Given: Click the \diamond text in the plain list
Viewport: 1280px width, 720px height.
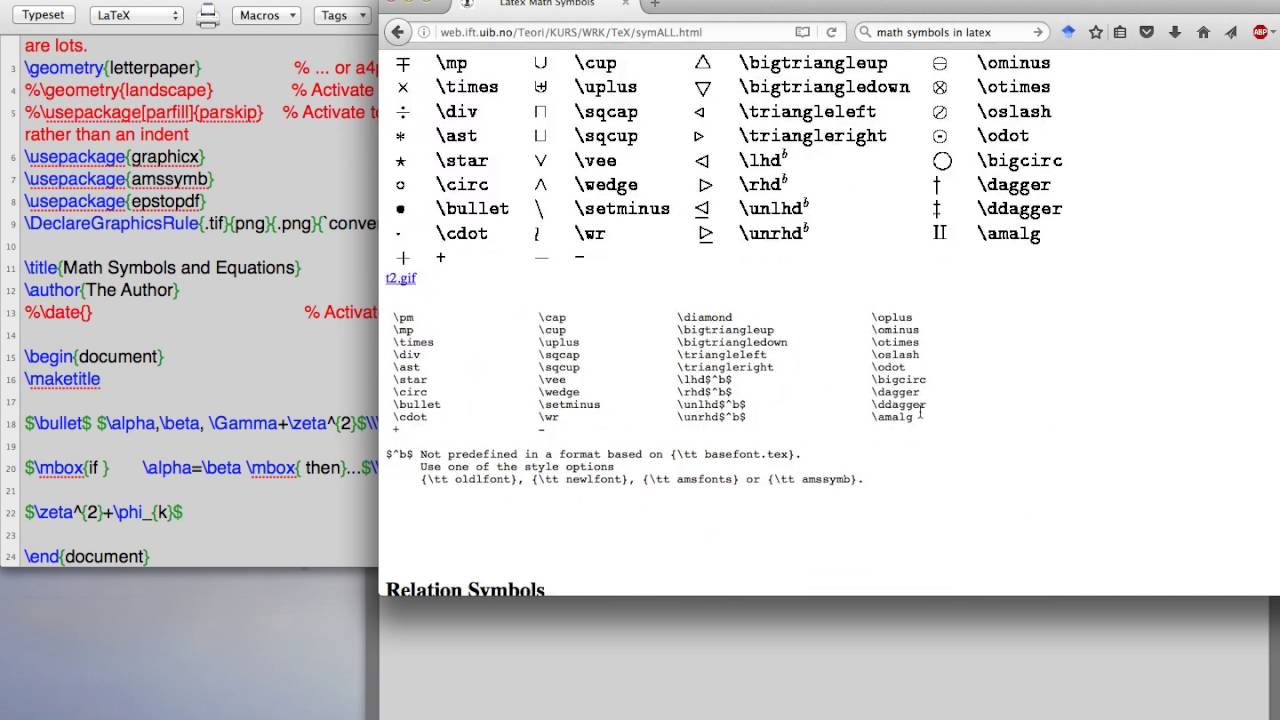Looking at the screenshot, I should 705,318.
